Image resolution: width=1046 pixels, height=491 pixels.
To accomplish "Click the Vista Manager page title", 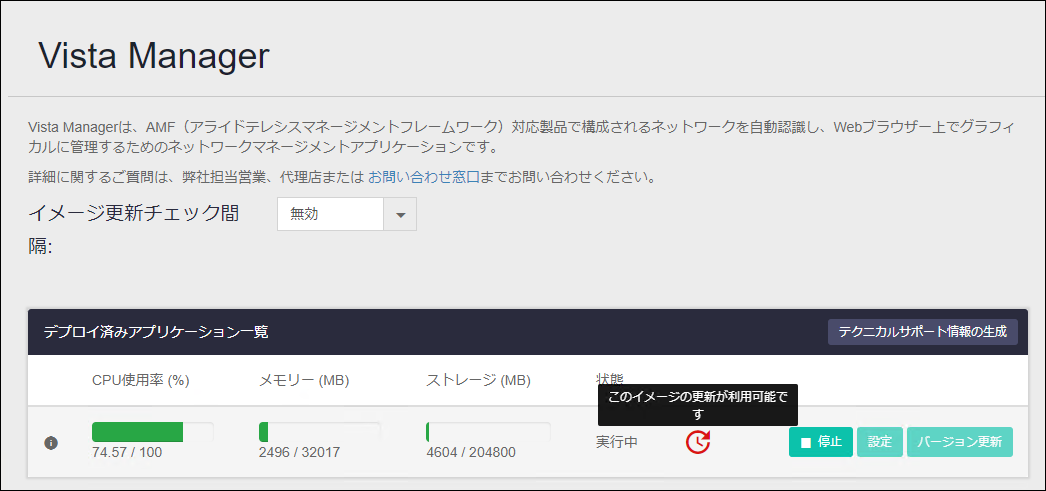I will point(154,56).
